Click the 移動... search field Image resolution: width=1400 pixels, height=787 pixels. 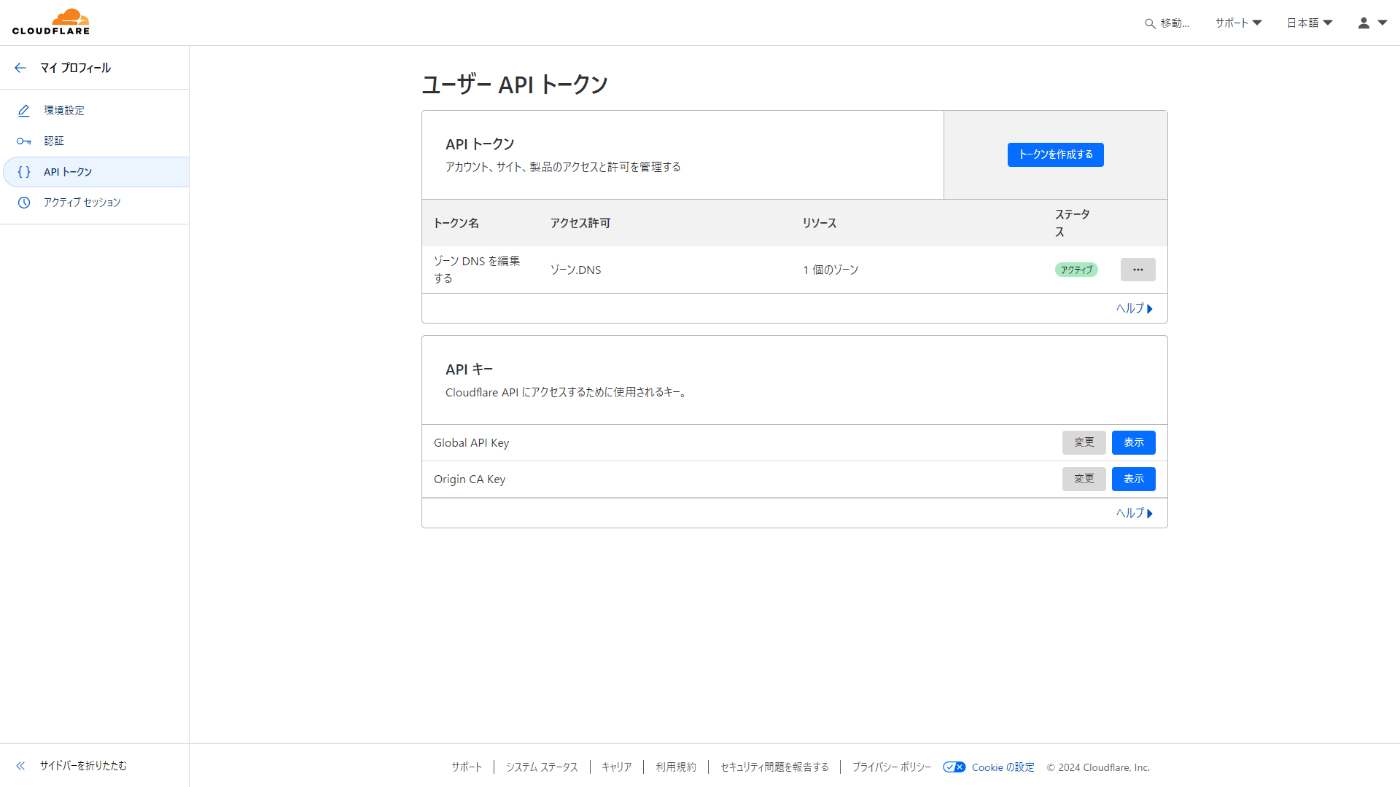(1167, 23)
